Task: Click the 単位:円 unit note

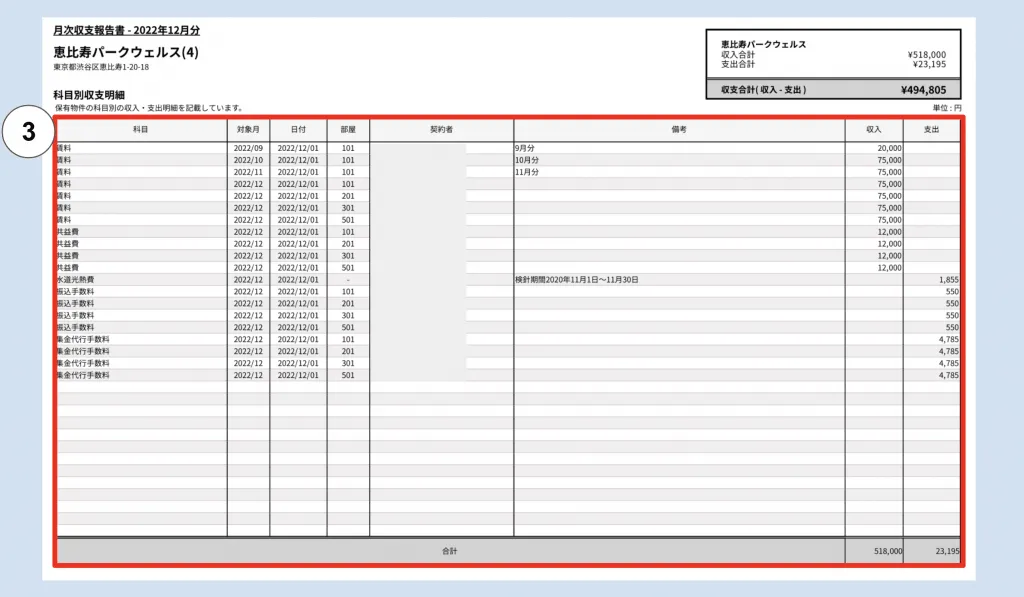Action: pyautogui.click(x=947, y=108)
